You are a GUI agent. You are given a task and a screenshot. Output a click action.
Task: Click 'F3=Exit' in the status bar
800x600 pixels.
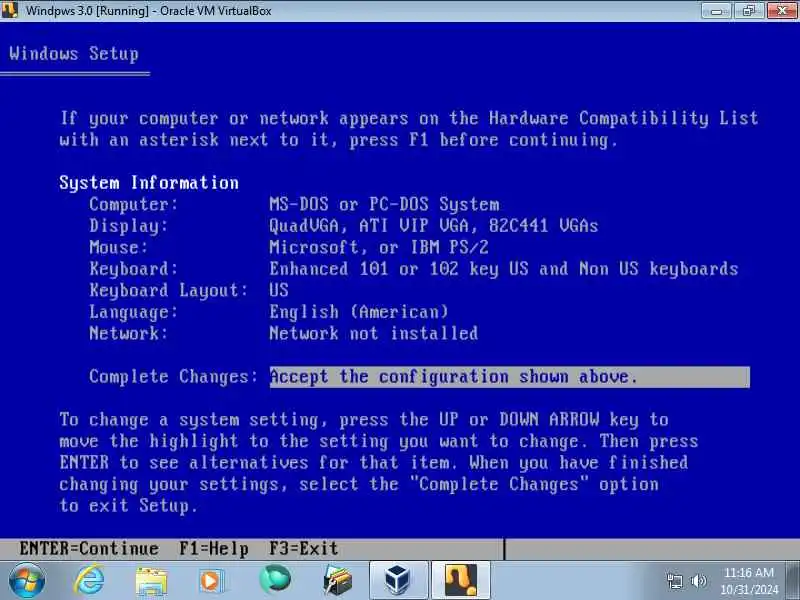tap(304, 548)
